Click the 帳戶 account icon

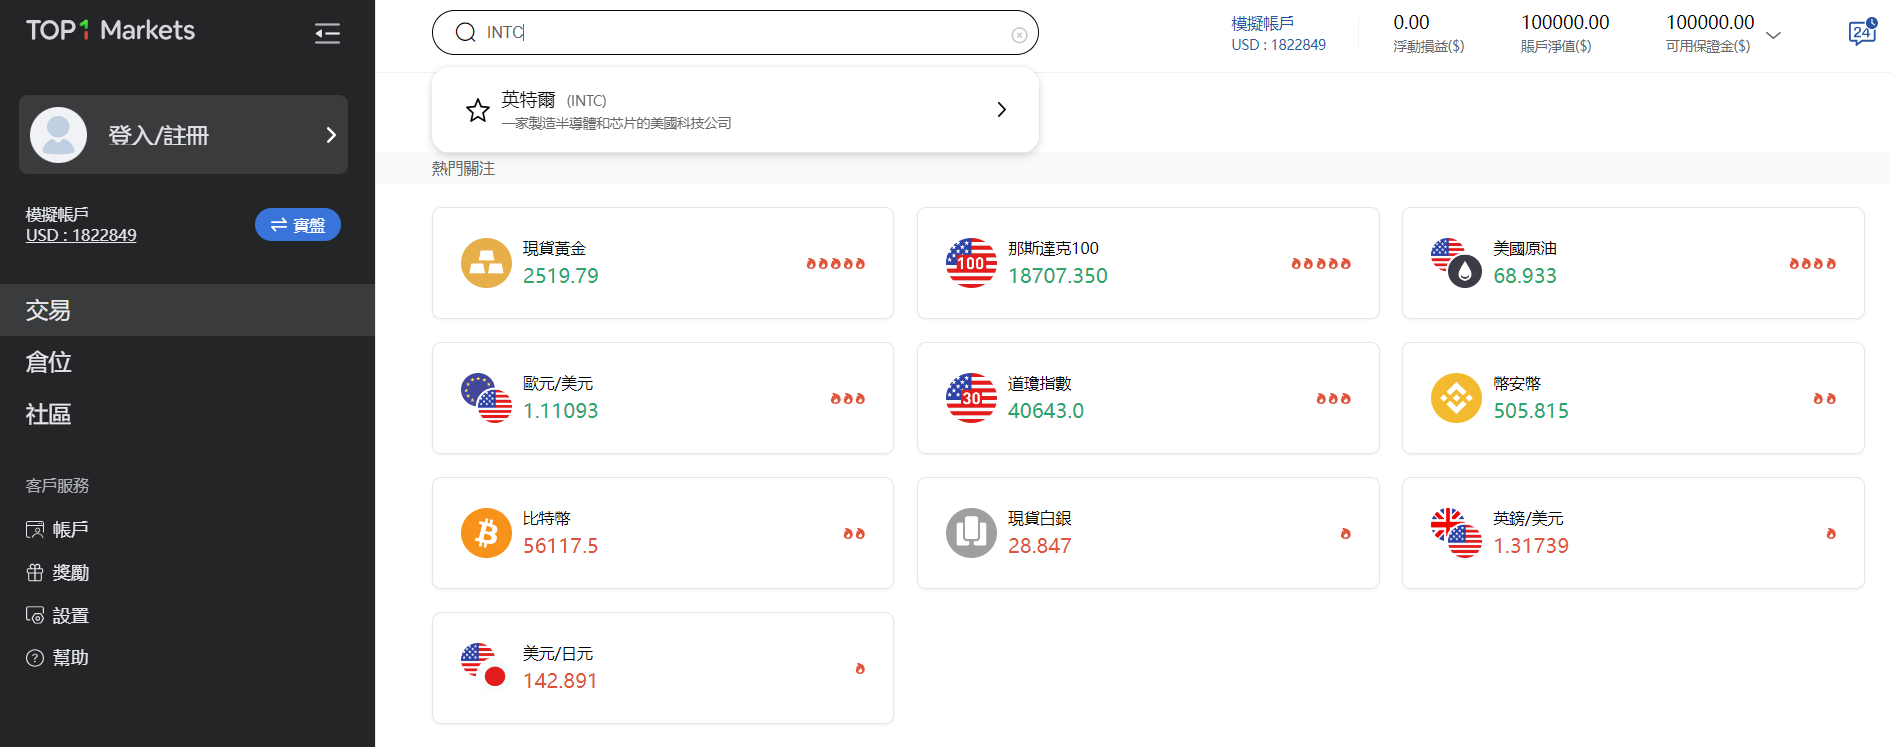[x=35, y=529]
